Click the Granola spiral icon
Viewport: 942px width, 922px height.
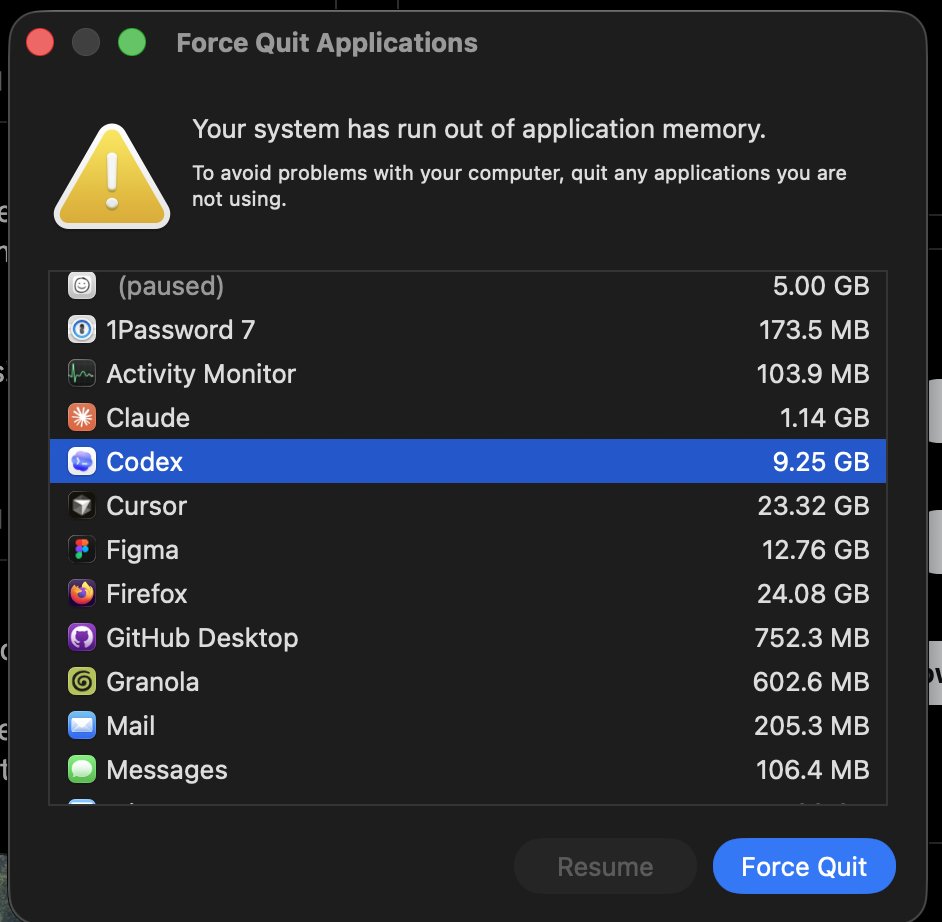coord(82,682)
